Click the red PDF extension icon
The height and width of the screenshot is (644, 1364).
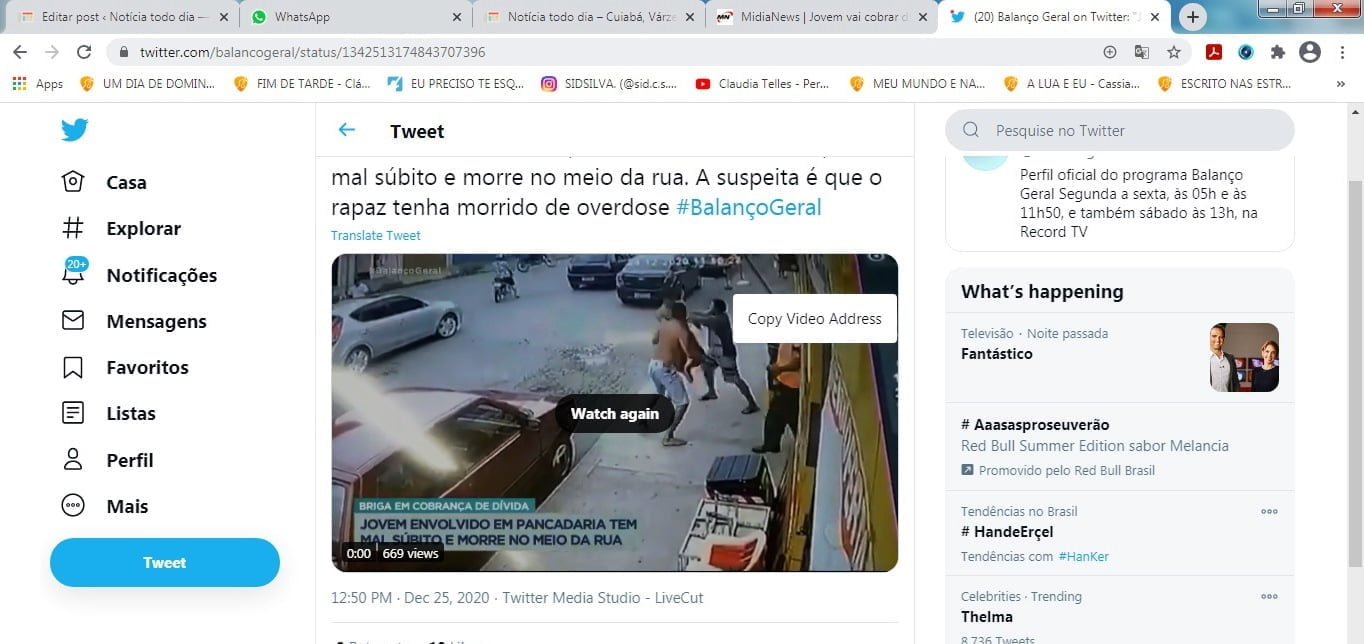pos(1214,52)
